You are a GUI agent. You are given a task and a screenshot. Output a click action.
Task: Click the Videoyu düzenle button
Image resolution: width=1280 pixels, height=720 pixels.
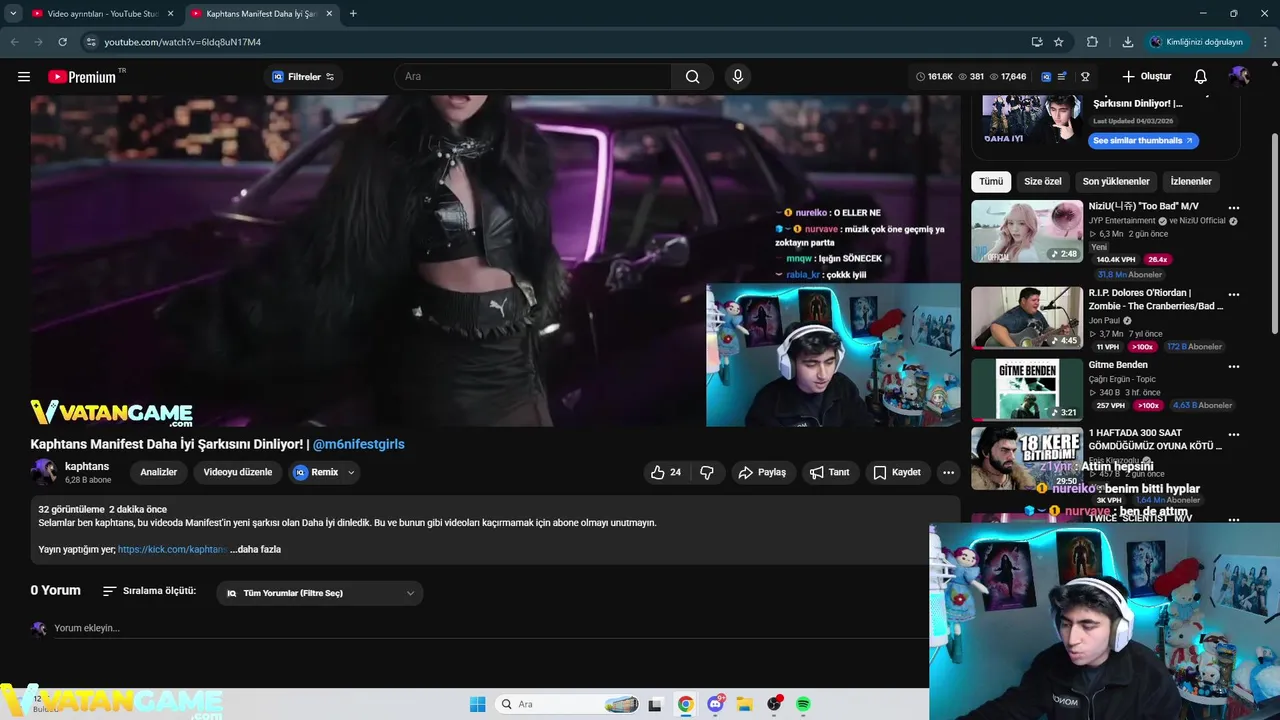pyautogui.click(x=238, y=472)
